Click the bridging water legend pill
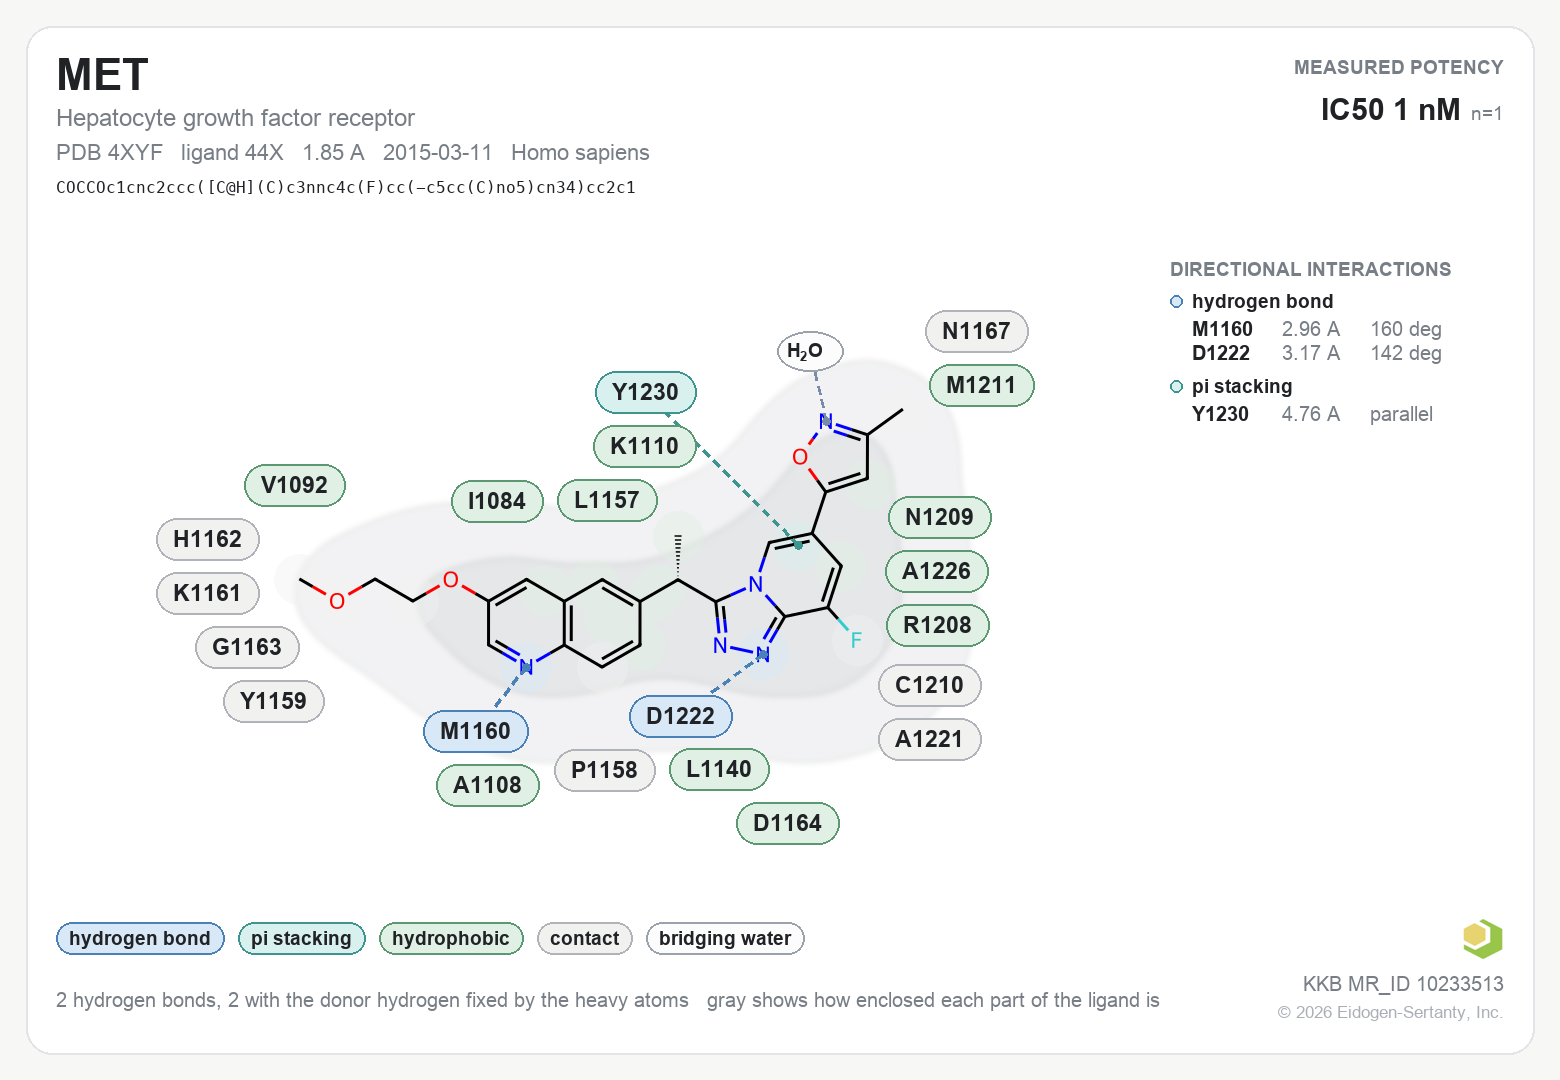This screenshot has width=1560, height=1080. click(x=725, y=938)
